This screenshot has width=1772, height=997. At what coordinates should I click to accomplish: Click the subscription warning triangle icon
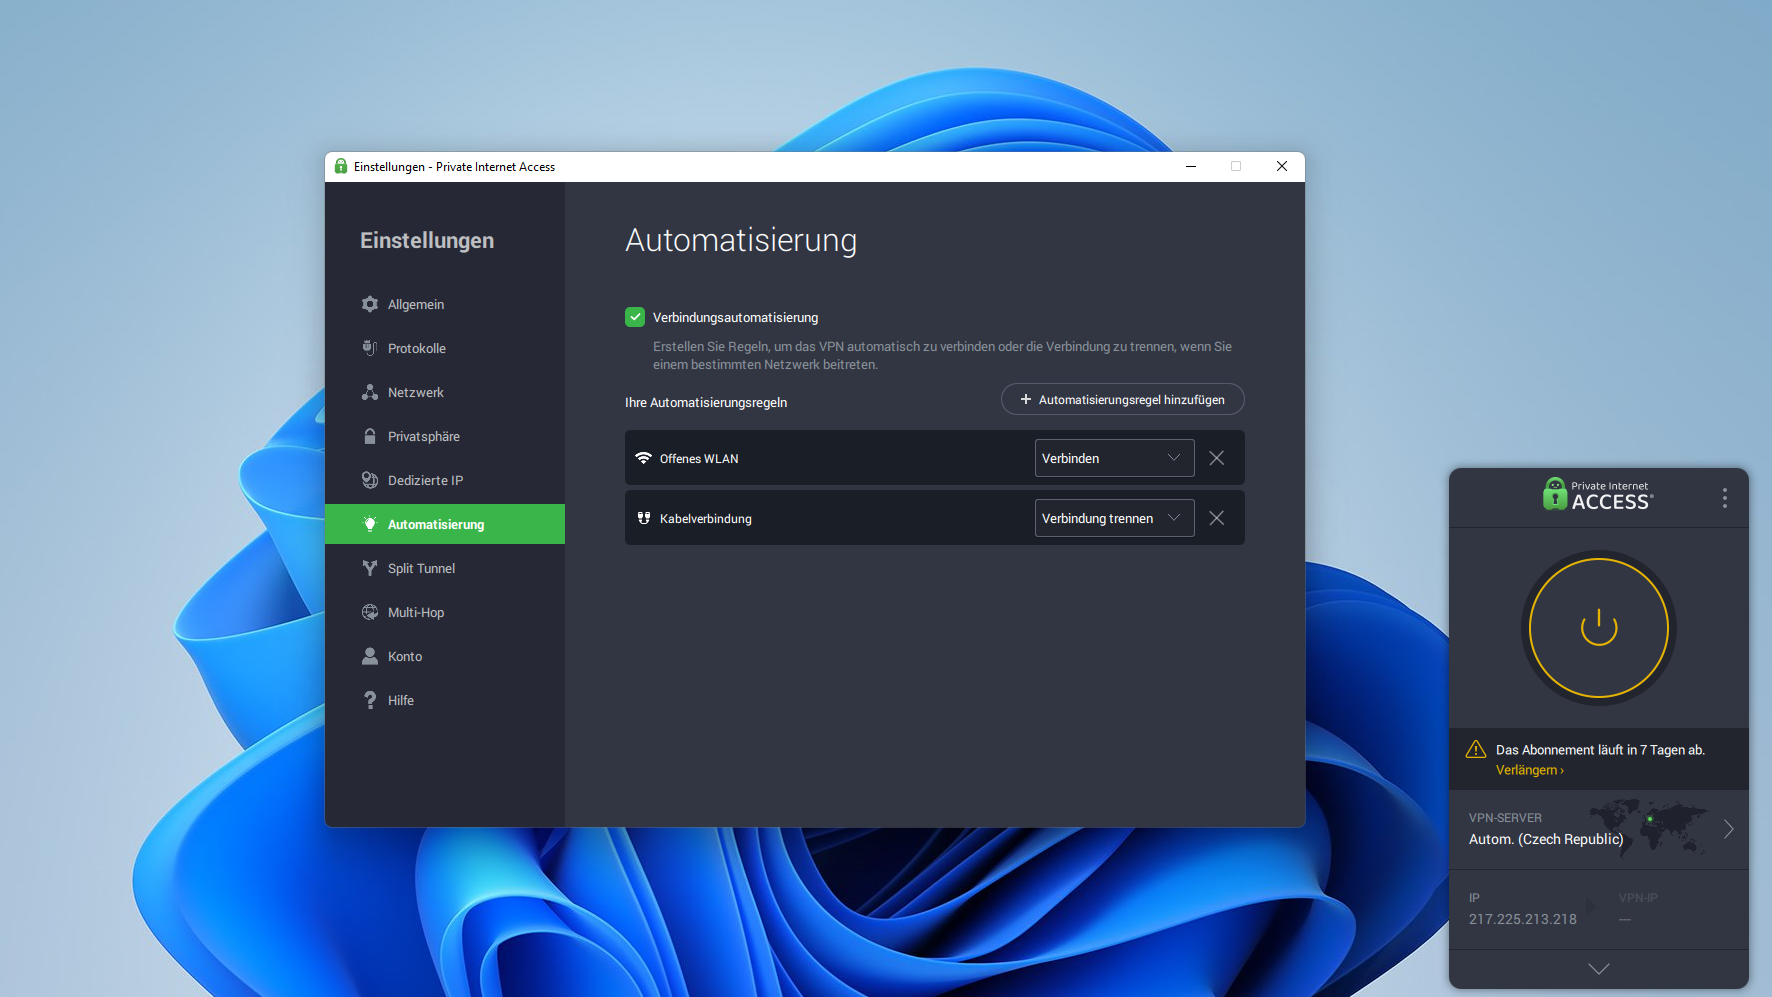pos(1476,749)
